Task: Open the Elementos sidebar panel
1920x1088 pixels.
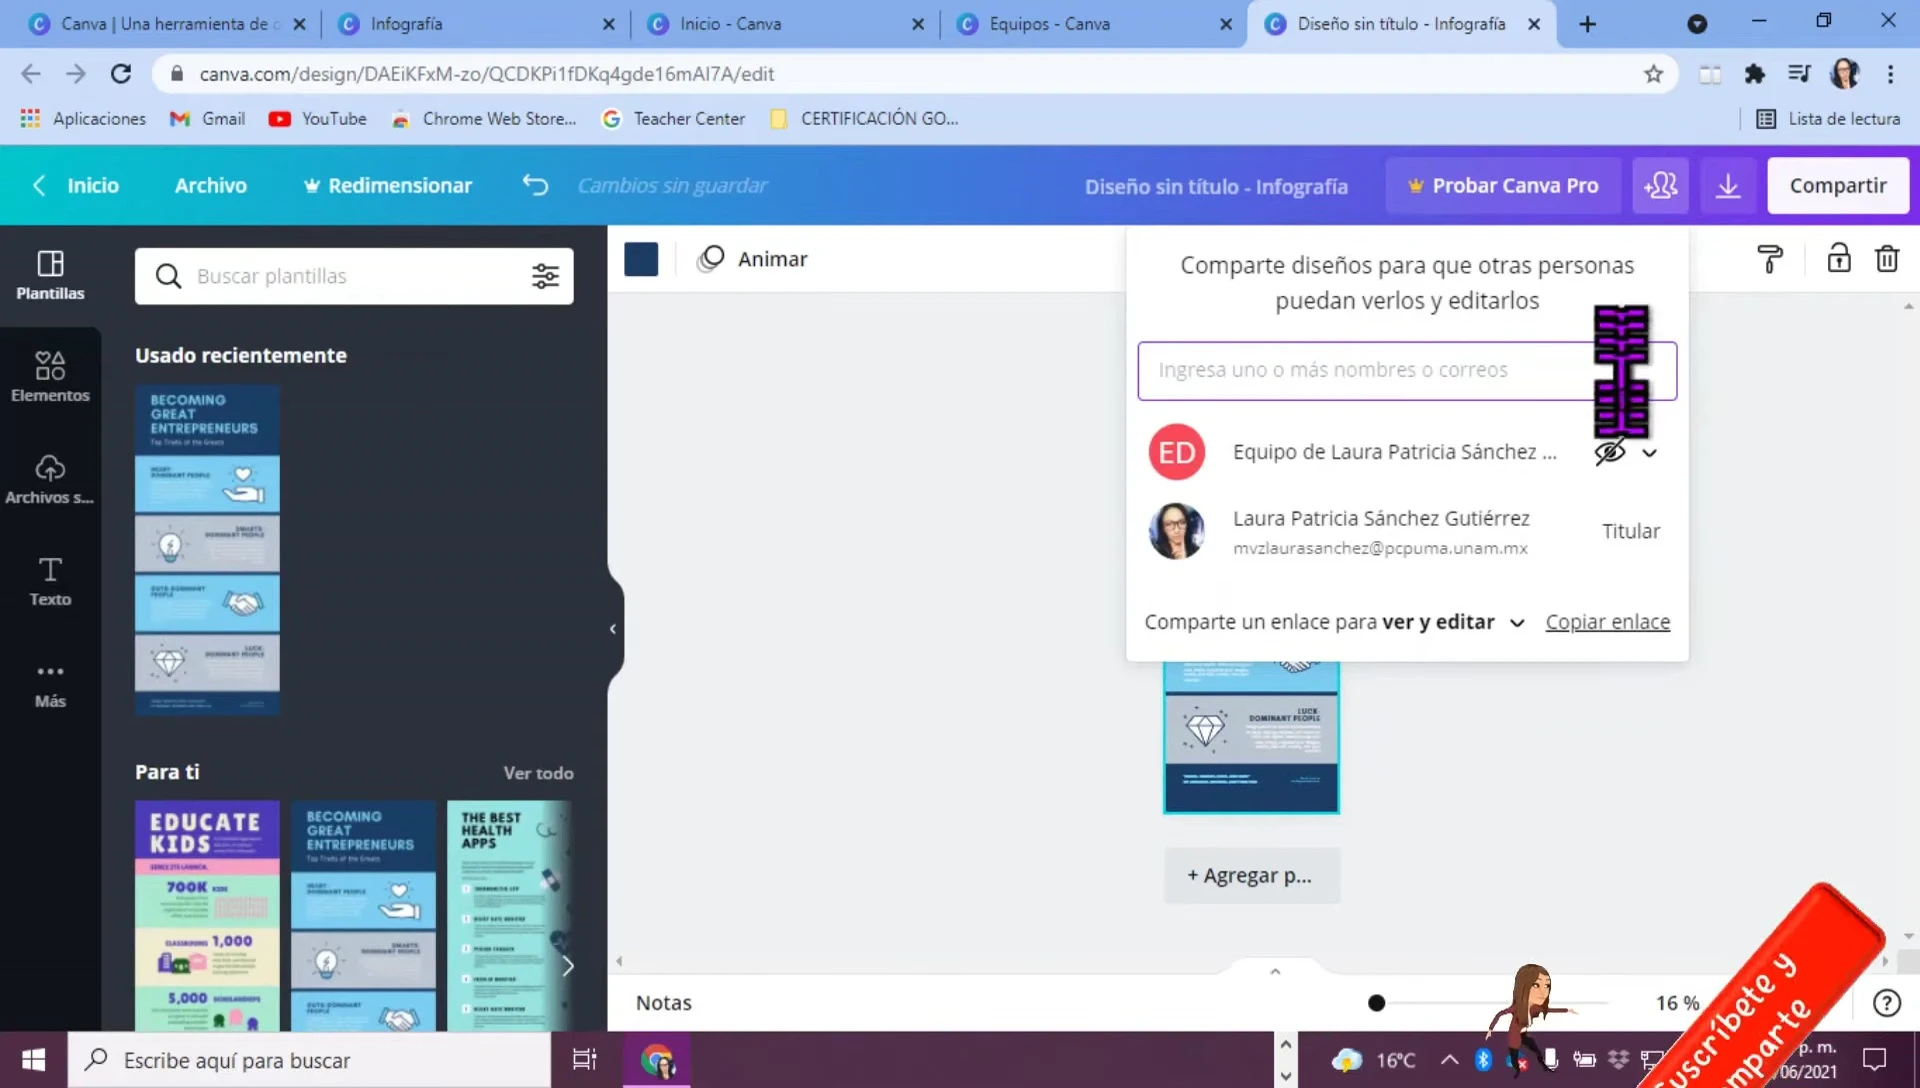Action: coord(50,377)
